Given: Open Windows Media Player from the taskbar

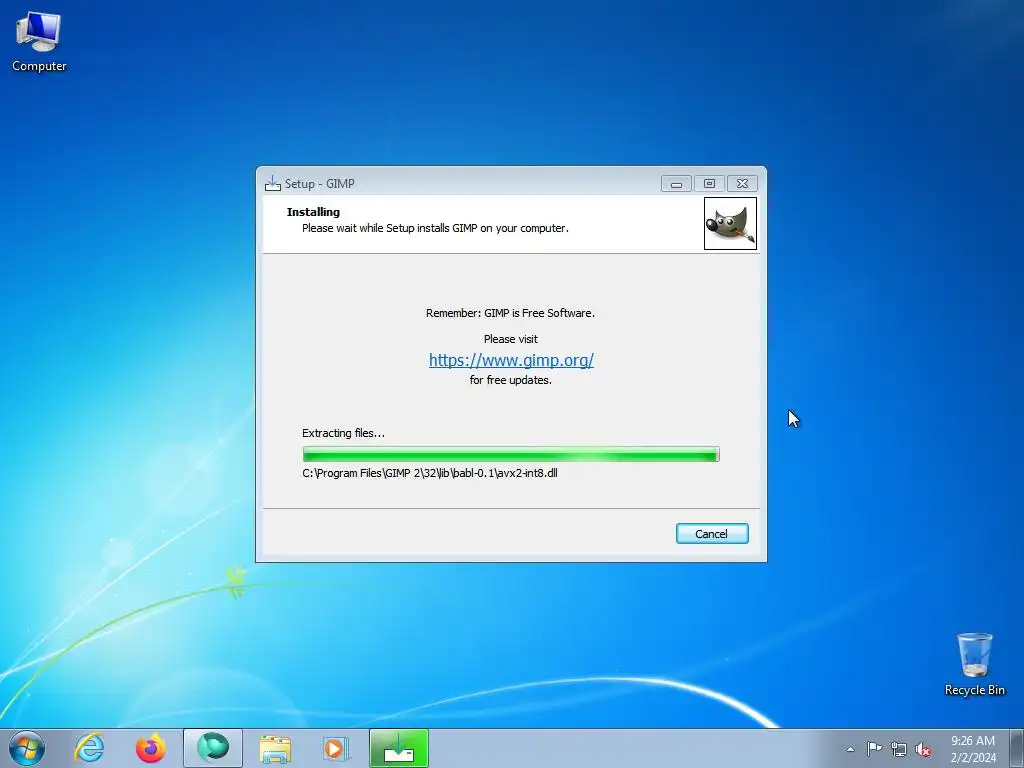Looking at the screenshot, I should tap(337, 748).
